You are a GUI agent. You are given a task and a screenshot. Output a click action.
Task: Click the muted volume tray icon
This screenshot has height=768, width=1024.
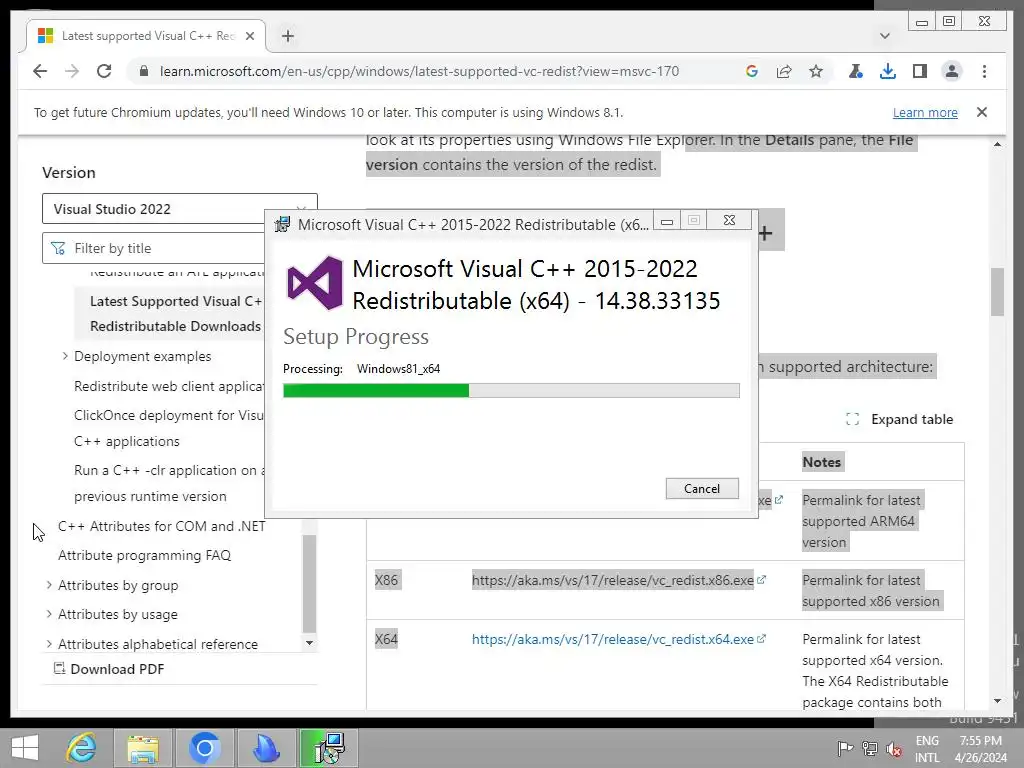tap(895, 749)
